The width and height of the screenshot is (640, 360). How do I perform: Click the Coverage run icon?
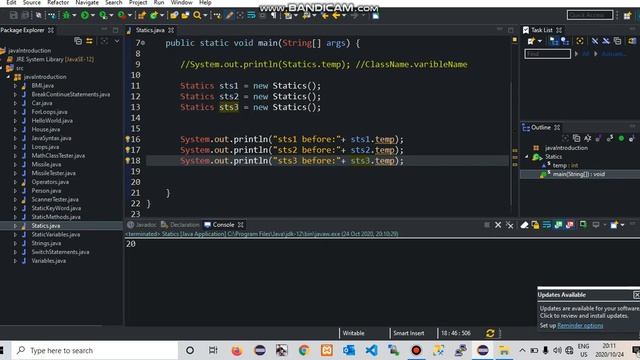click(x=103, y=16)
